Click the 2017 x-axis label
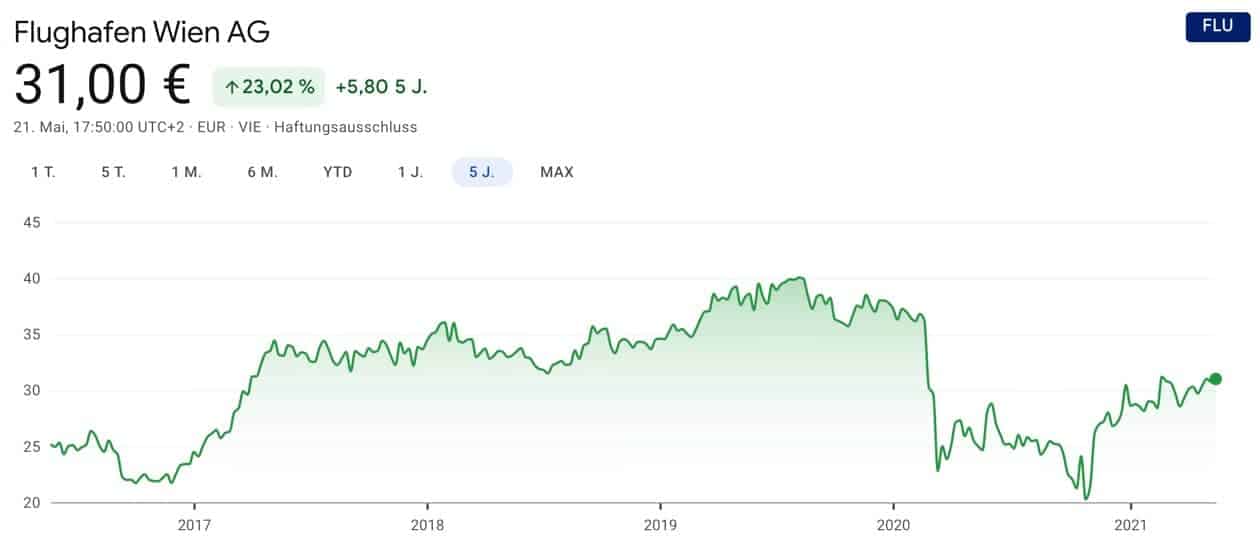Viewport: 1260px width, 539px height. (194, 524)
